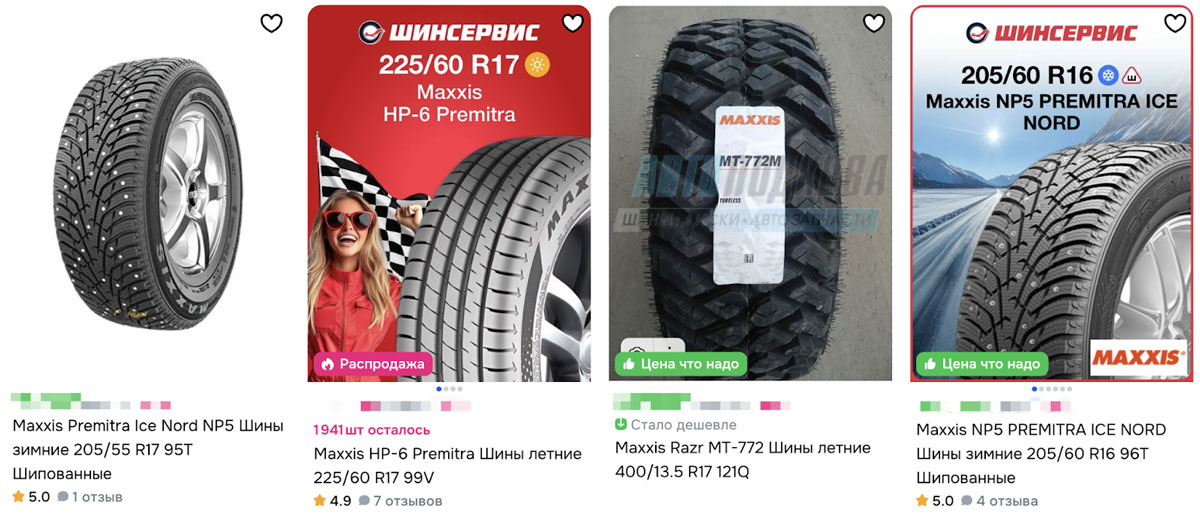Click Цена что надо badge on MT-772 tire
The height and width of the screenshot is (521, 1200).
(x=681, y=363)
